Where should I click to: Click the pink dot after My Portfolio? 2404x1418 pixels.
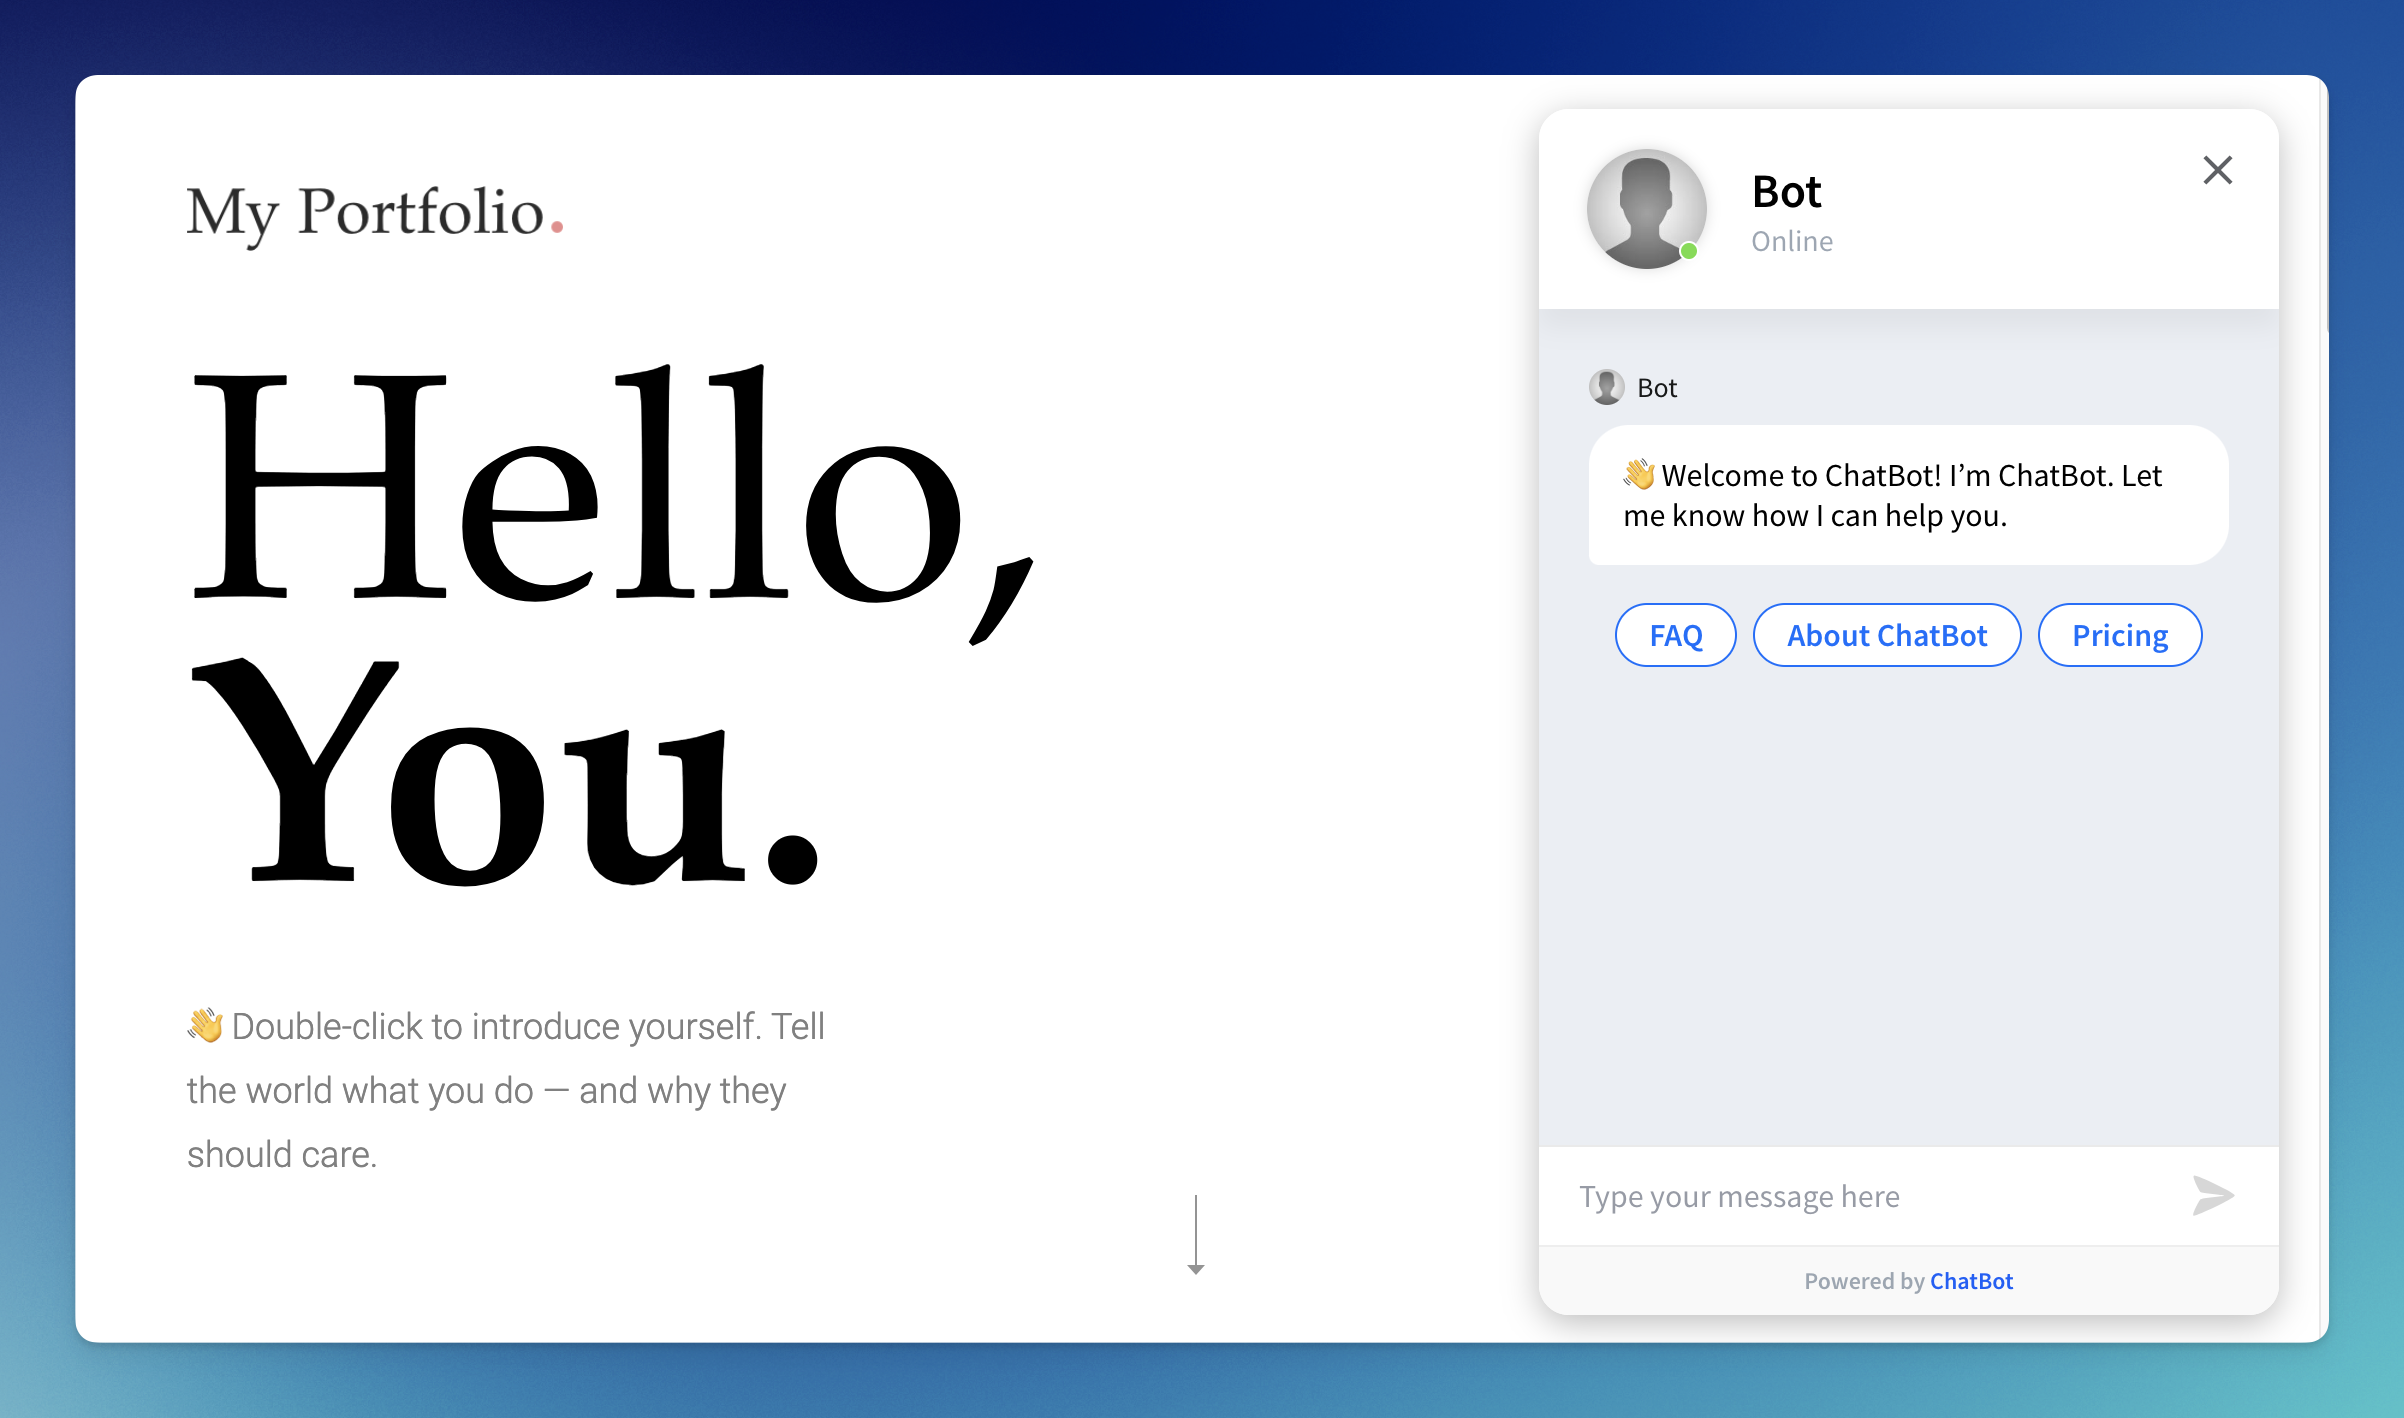[557, 228]
